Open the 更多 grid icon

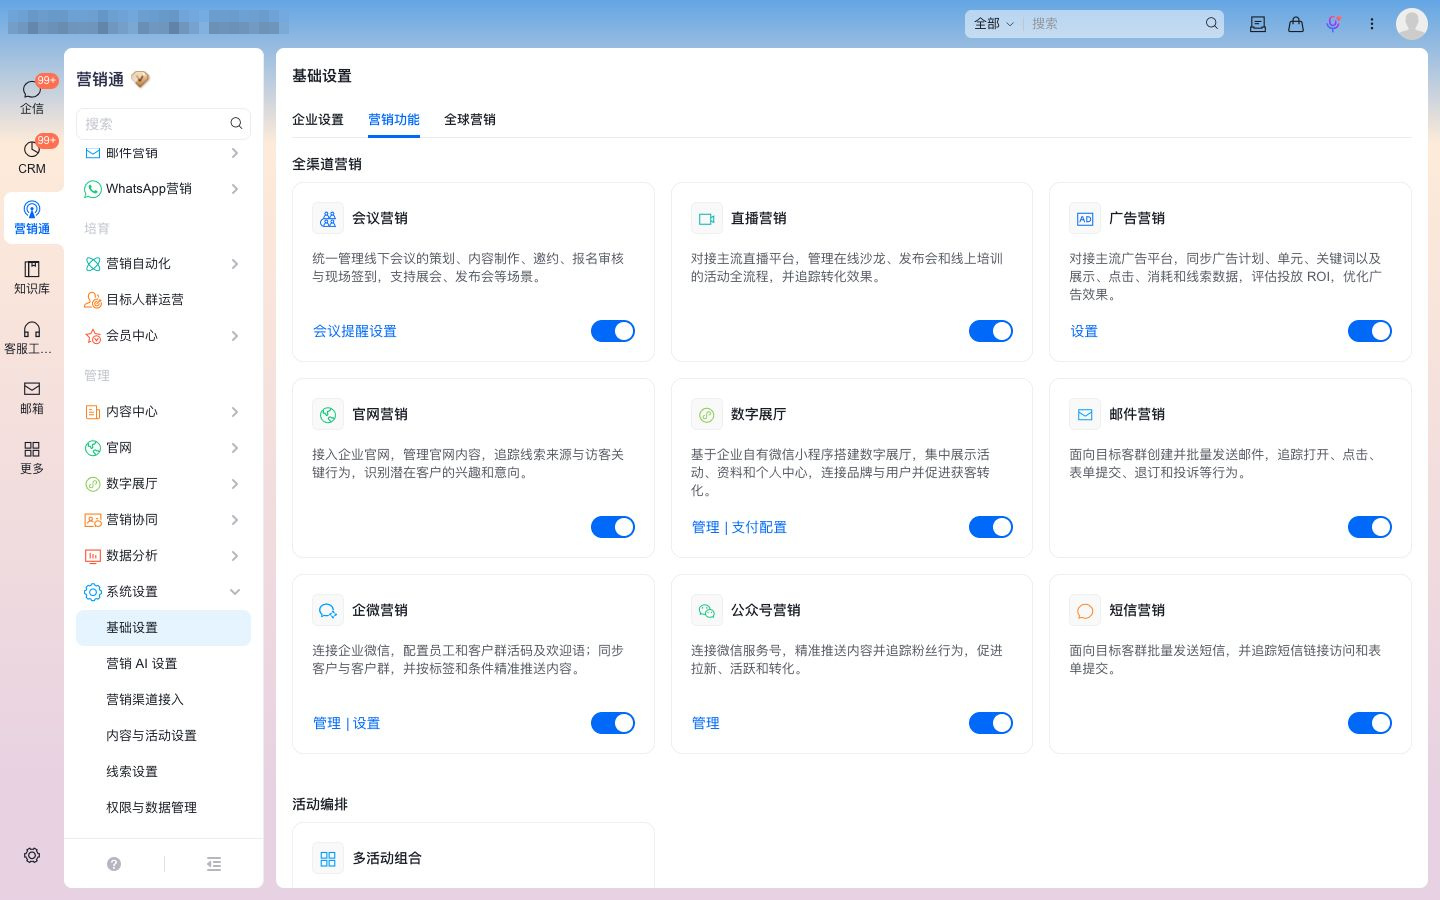[x=32, y=449]
